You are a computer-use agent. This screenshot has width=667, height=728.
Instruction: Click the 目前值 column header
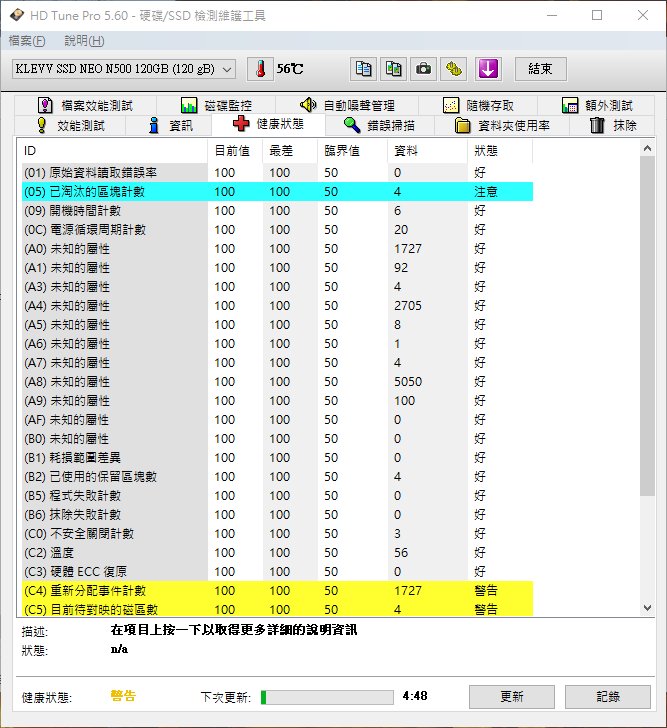pyautogui.click(x=235, y=150)
